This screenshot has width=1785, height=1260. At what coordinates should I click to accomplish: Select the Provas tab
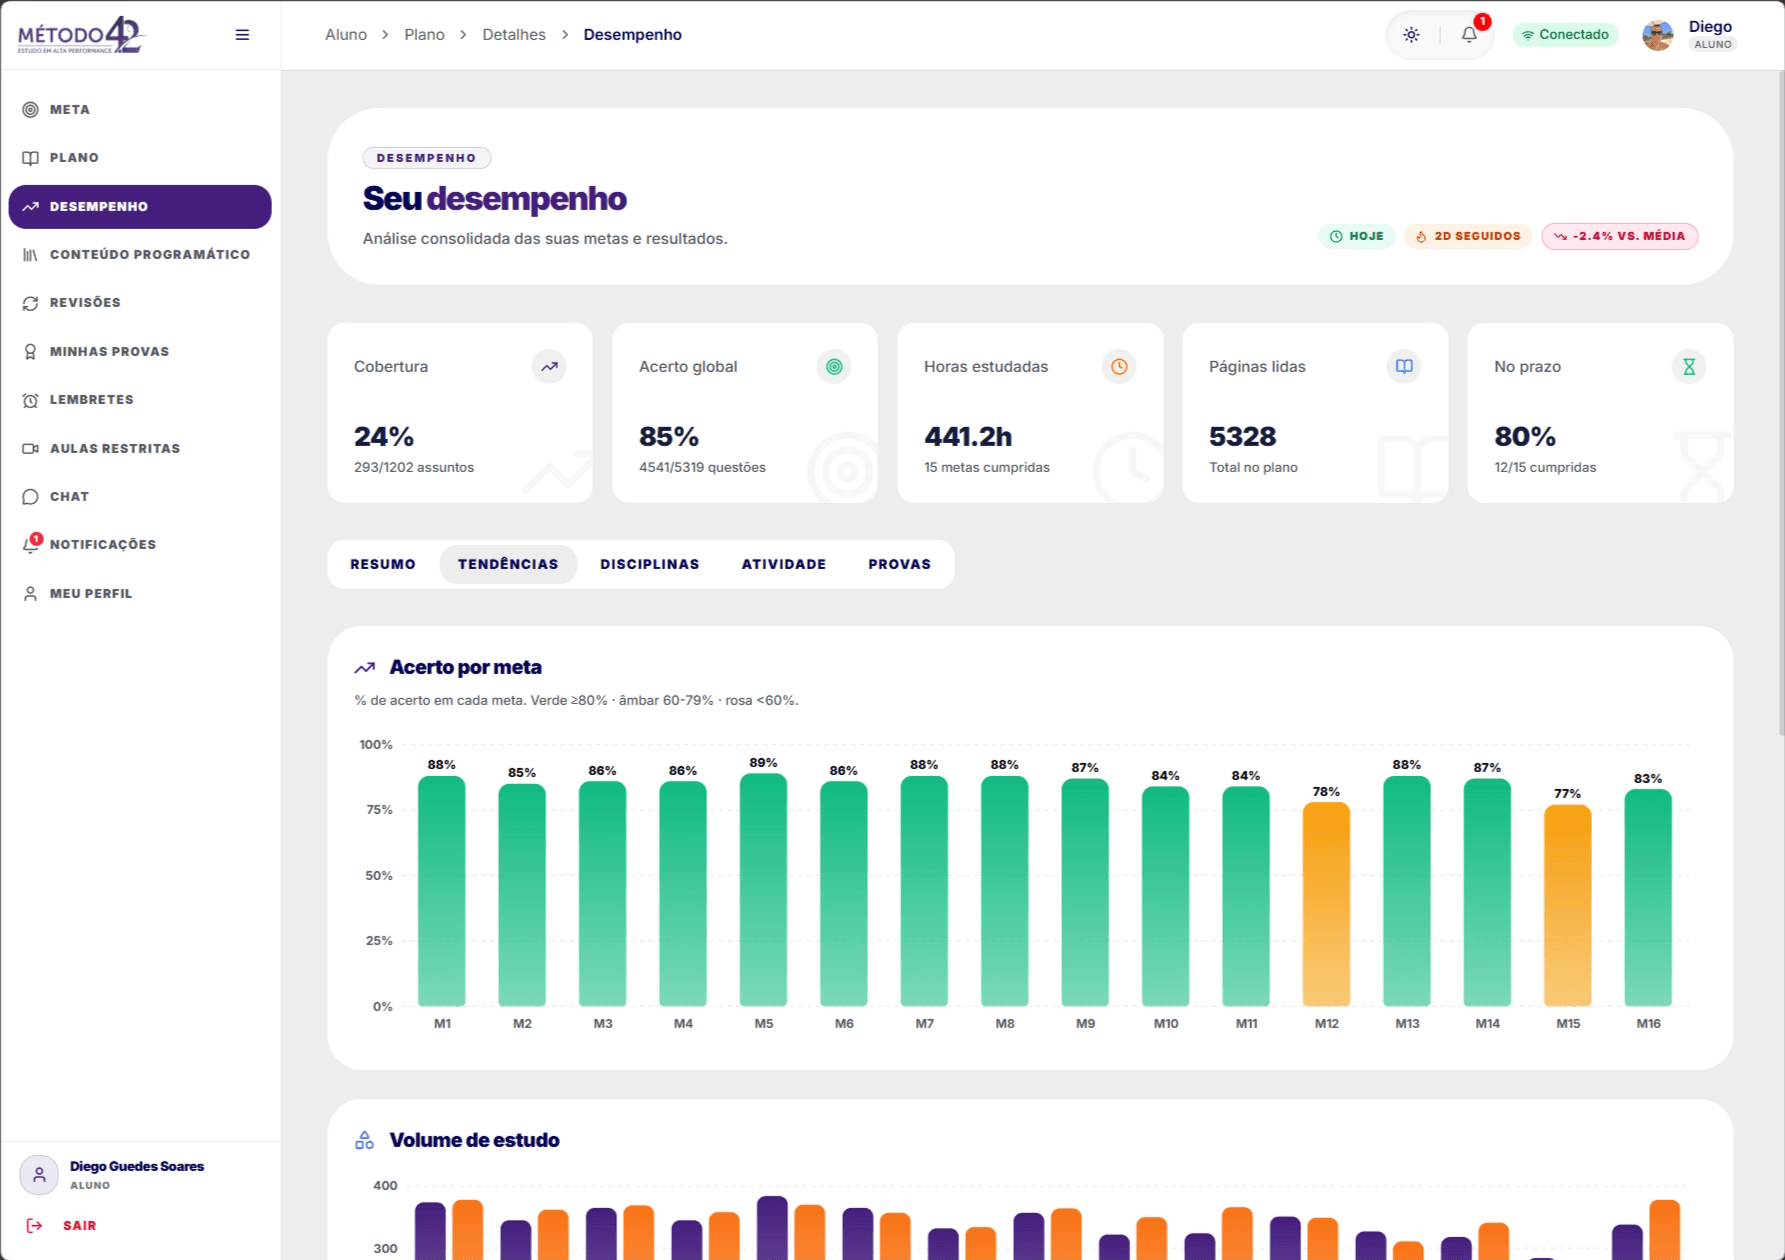[899, 564]
